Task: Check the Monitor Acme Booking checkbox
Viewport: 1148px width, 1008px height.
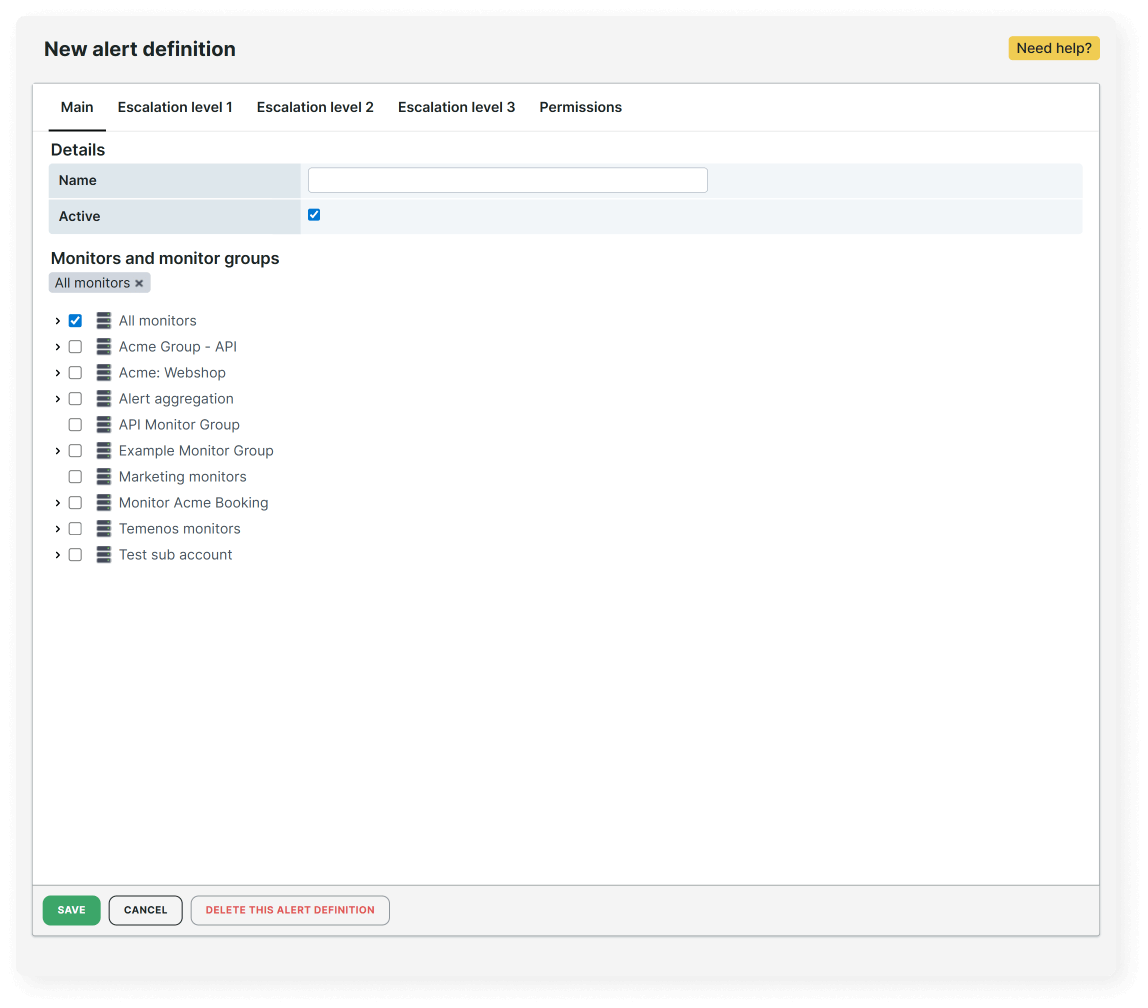Action: coord(75,502)
